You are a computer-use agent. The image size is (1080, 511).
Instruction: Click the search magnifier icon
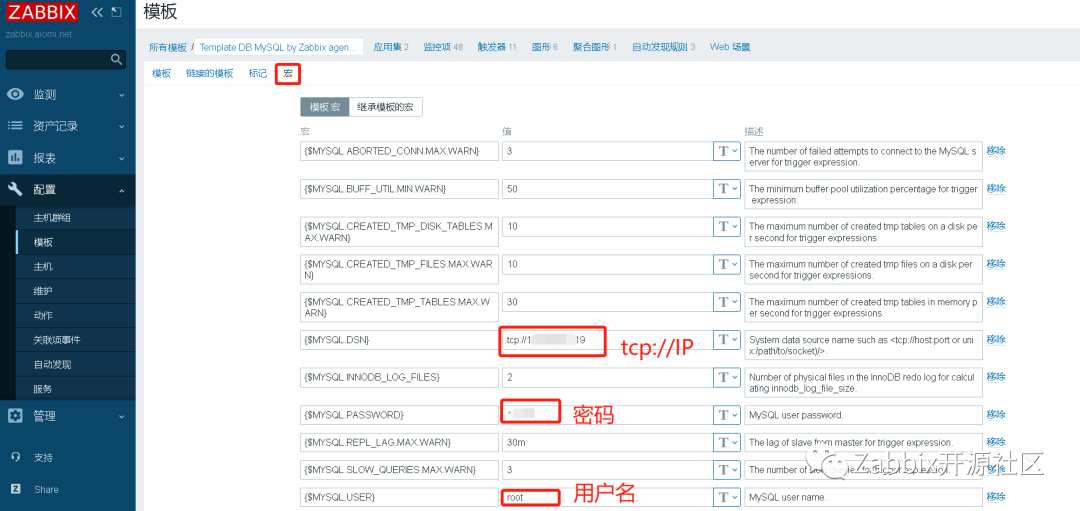[116, 60]
